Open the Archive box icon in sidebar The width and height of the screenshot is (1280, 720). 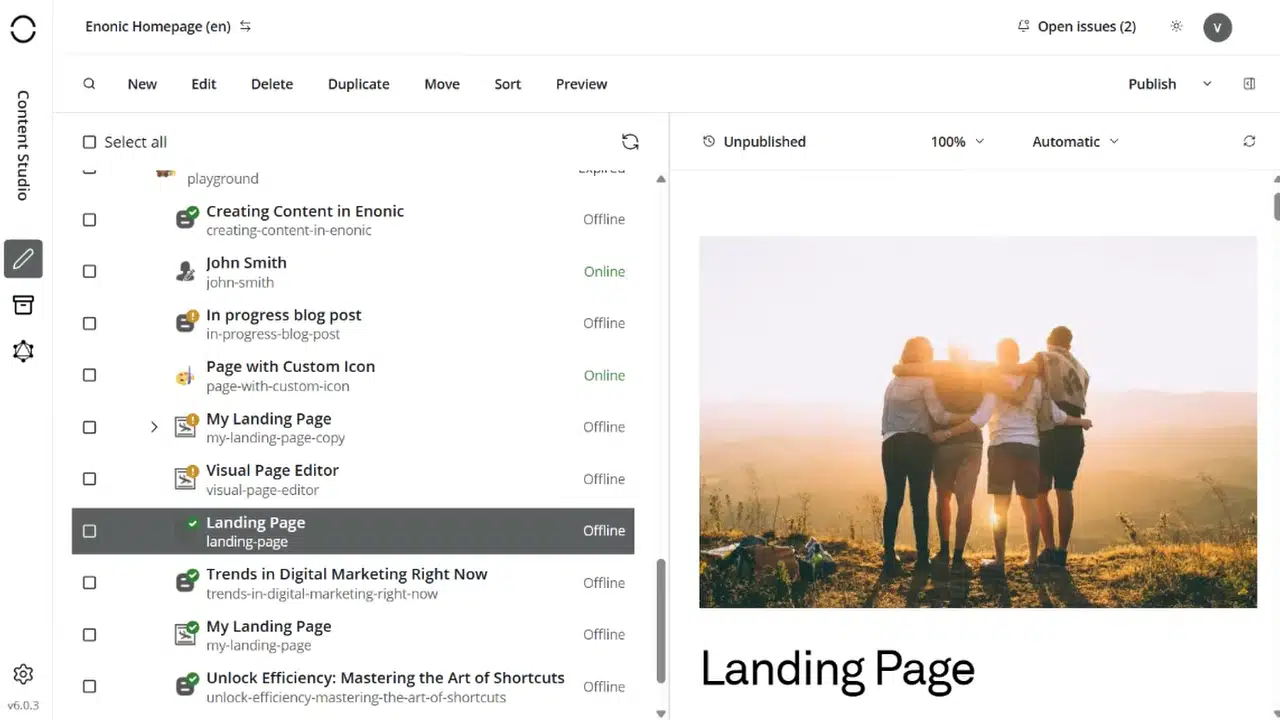tap(23, 305)
